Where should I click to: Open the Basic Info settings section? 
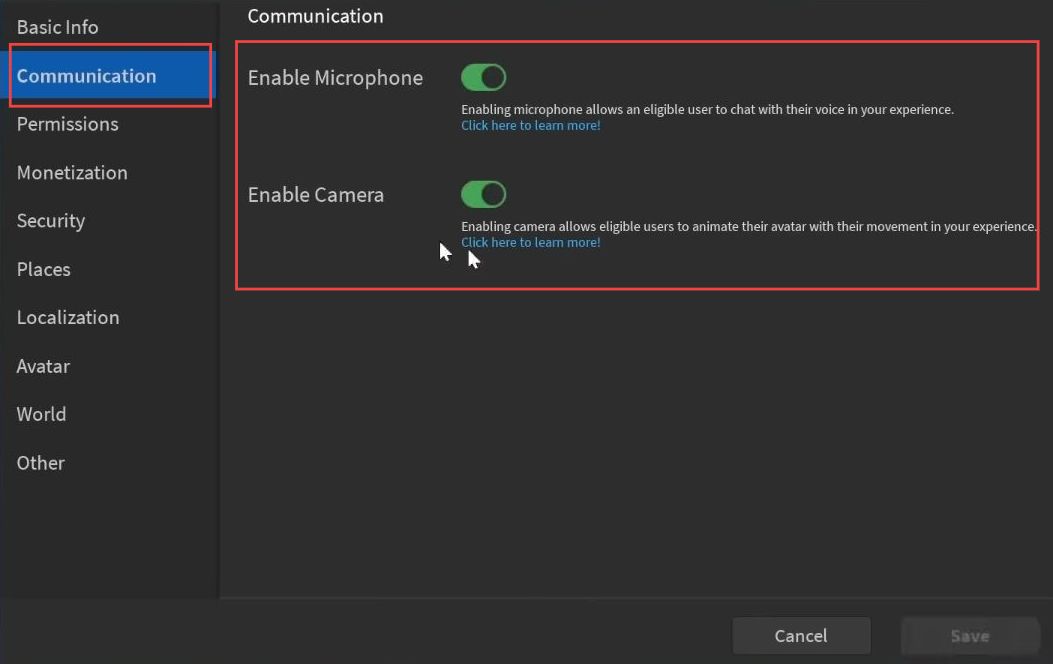58,28
